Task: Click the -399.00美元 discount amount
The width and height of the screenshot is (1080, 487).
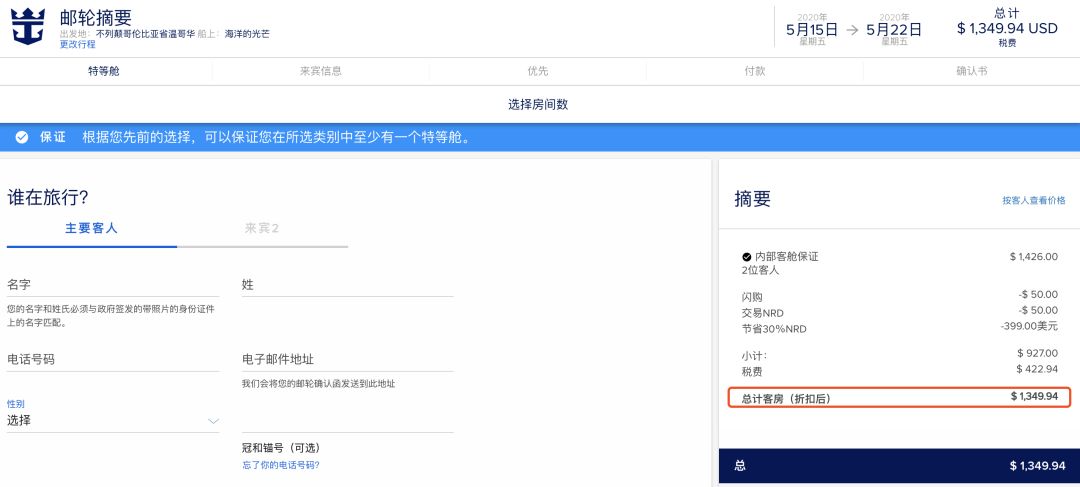Action: click(x=1029, y=327)
